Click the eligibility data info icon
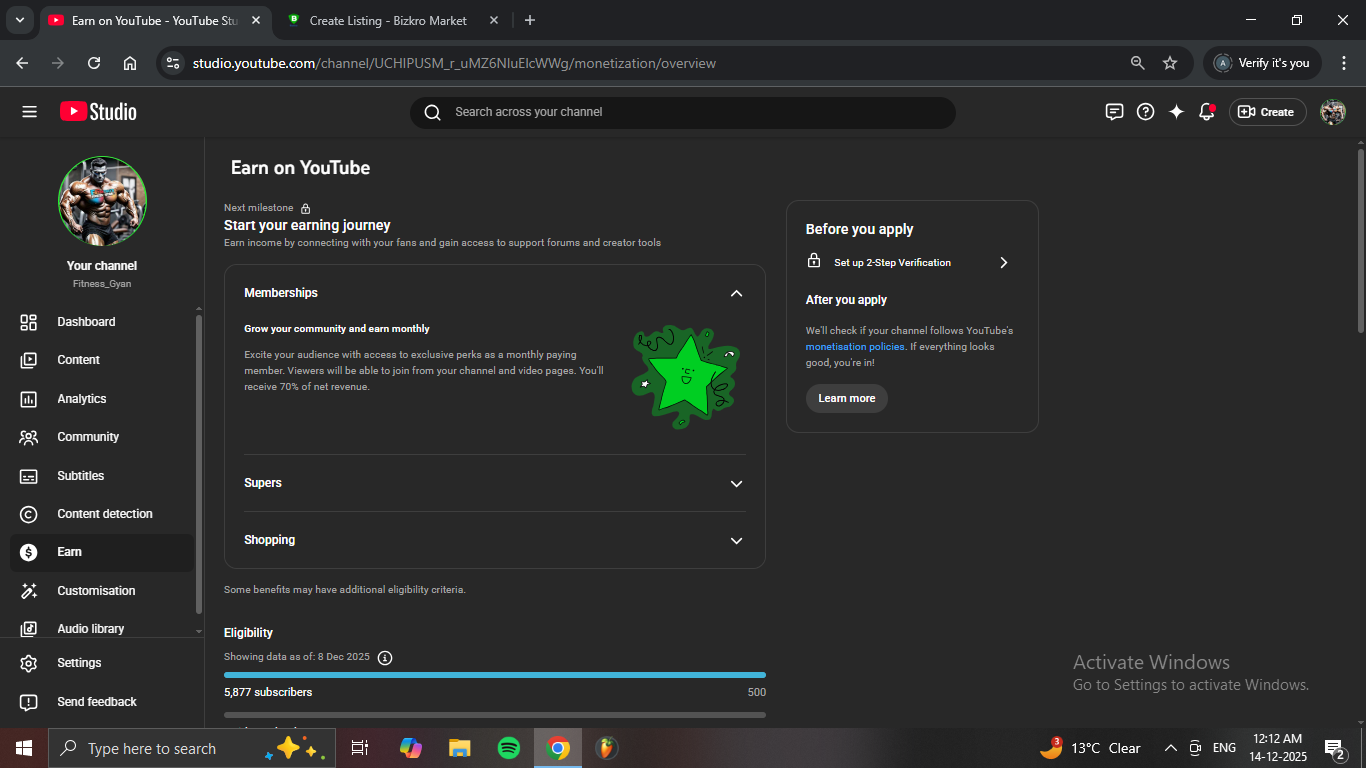Image resolution: width=1366 pixels, height=768 pixels. (385, 657)
